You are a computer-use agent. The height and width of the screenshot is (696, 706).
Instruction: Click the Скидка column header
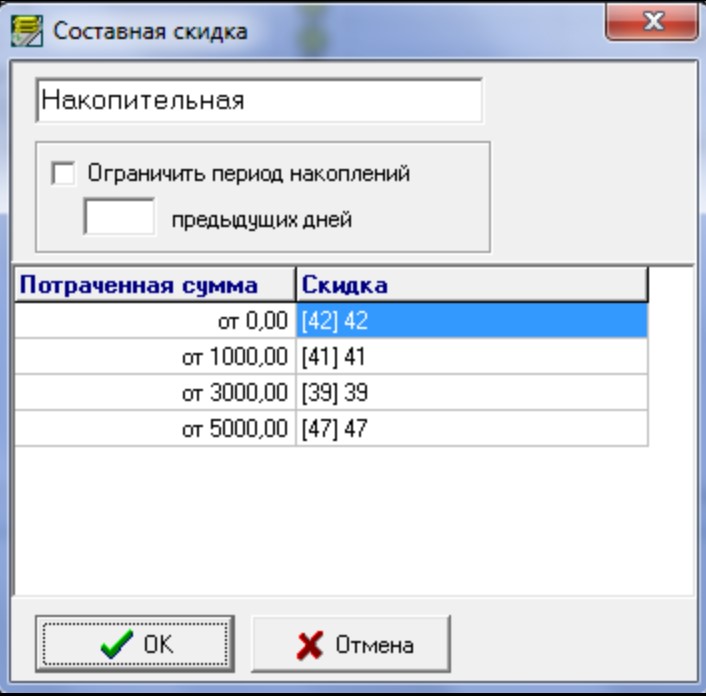pos(471,285)
